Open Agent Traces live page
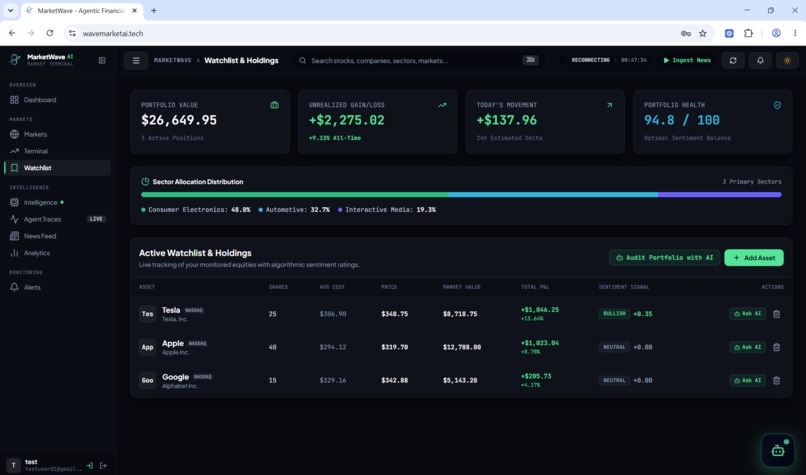806x475 pixels. 57,219
